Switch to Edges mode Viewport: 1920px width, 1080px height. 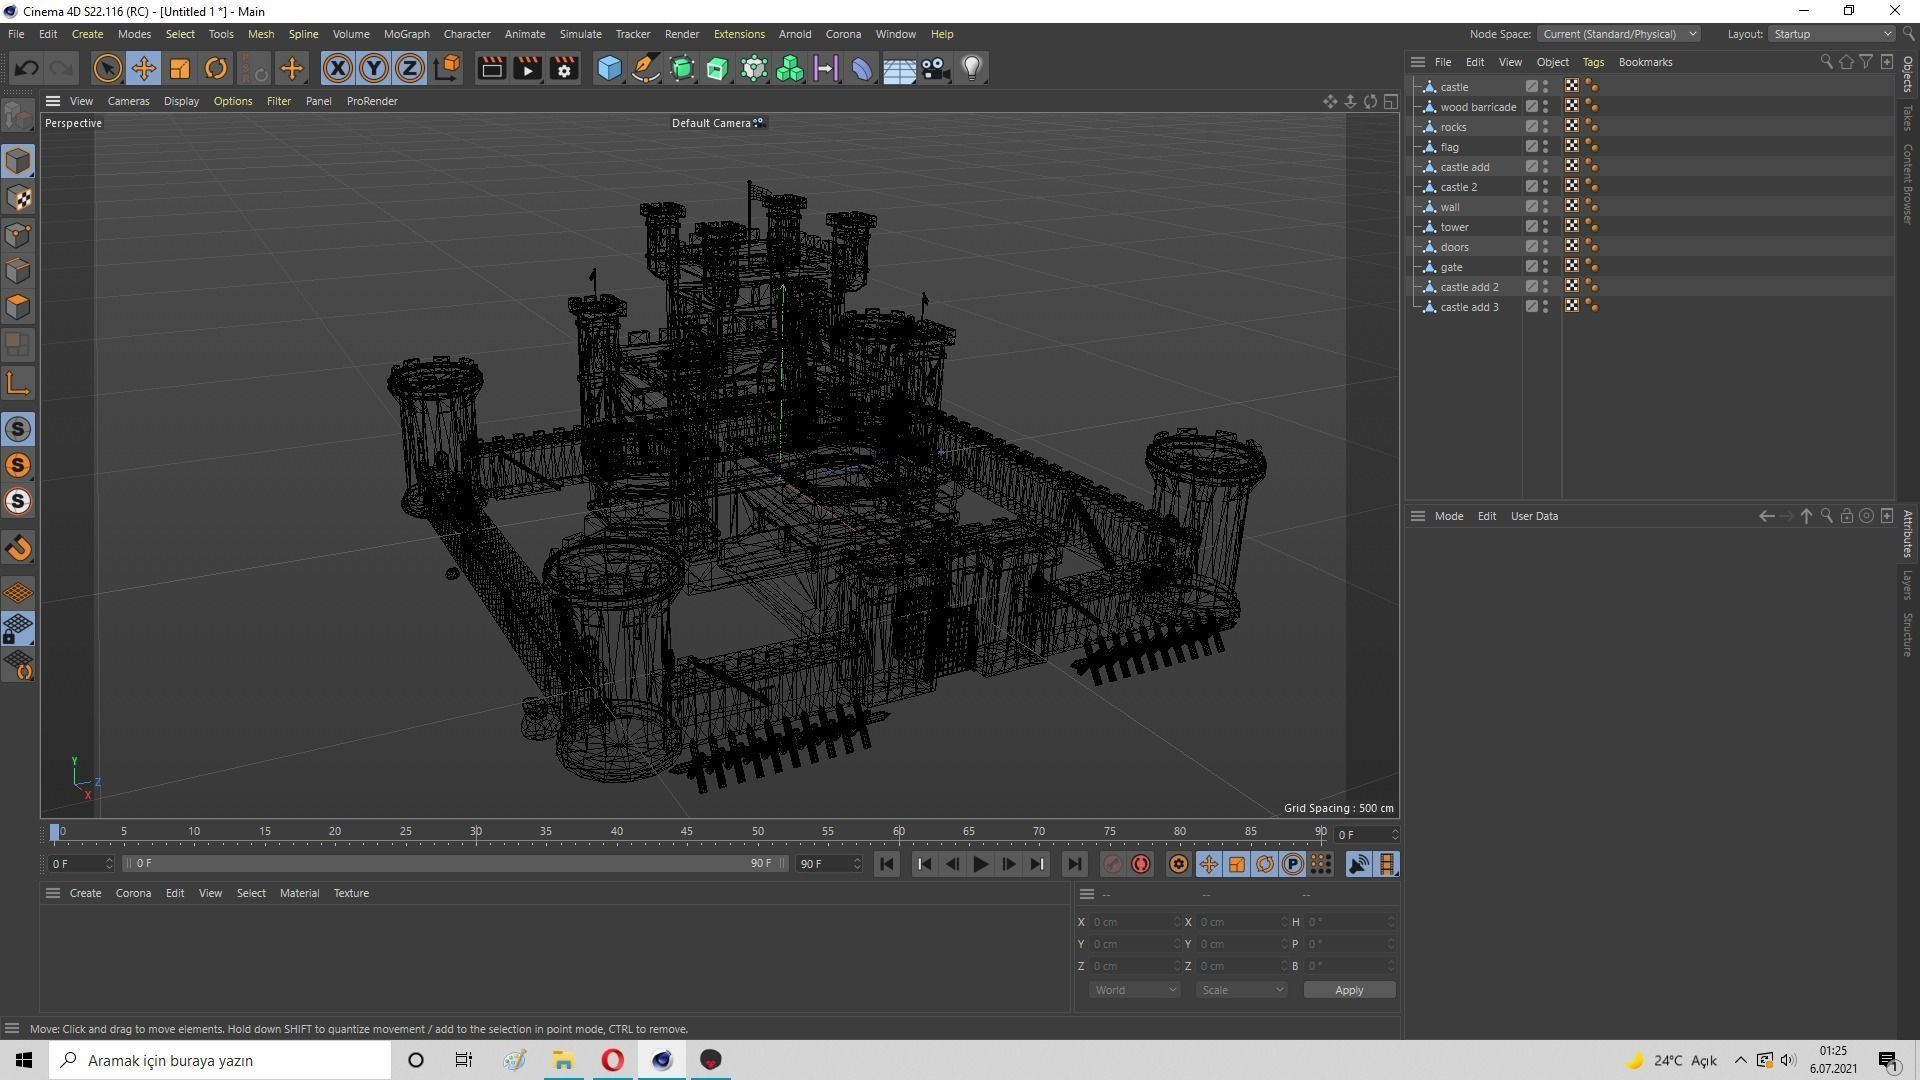(x=18, y=271)
